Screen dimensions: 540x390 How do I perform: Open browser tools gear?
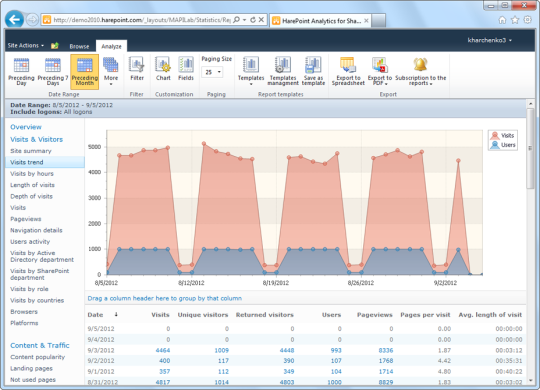coord(527,20)
